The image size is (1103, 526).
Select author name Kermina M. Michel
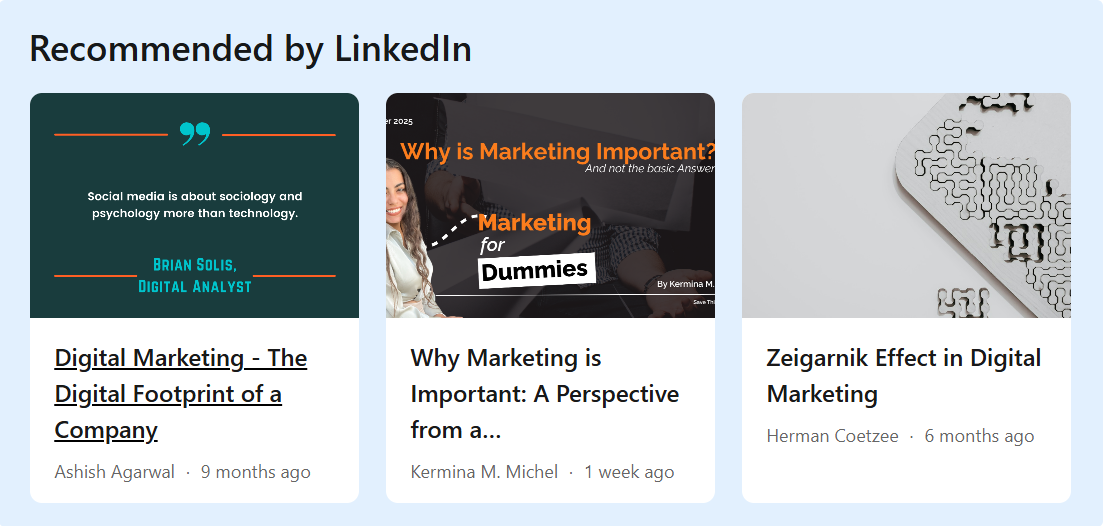[x=484, y=472]
